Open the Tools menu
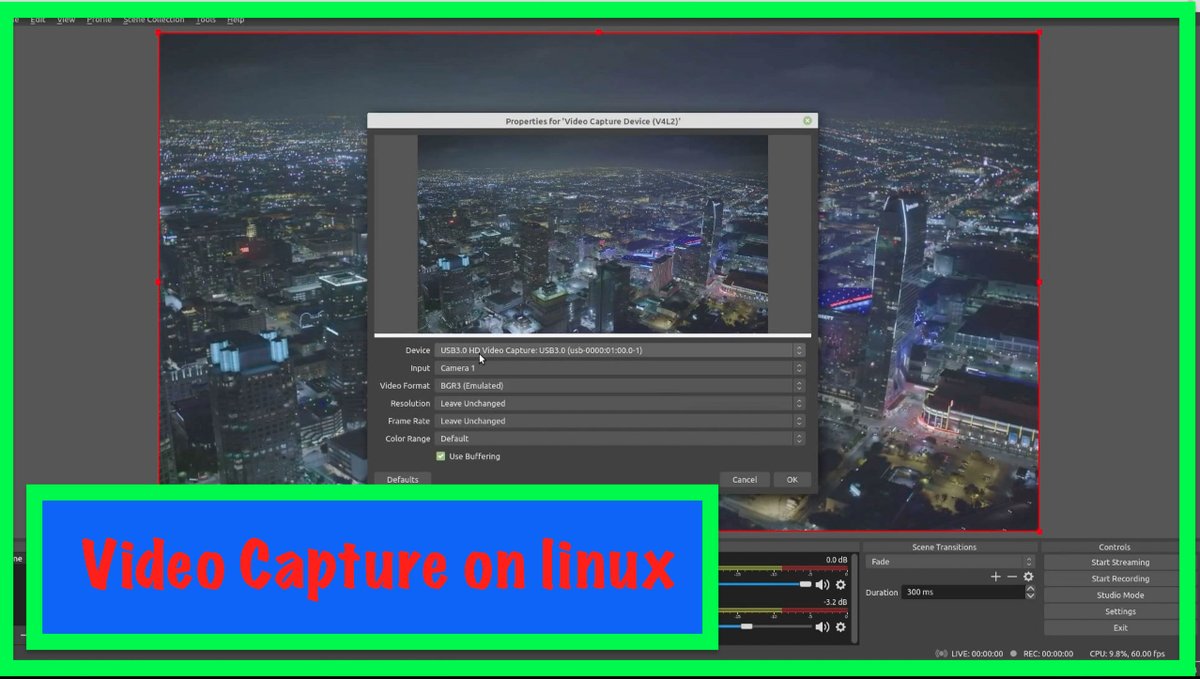 point(205,18)
